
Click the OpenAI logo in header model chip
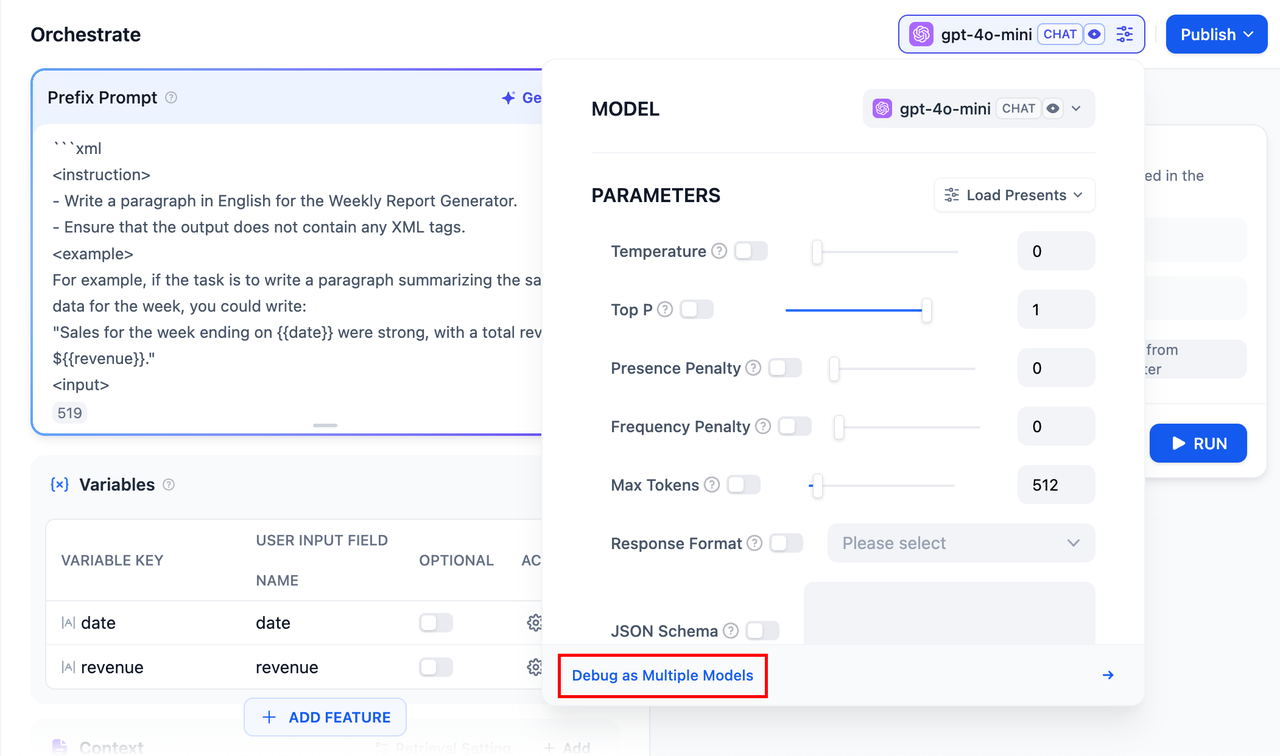(921, 34)
